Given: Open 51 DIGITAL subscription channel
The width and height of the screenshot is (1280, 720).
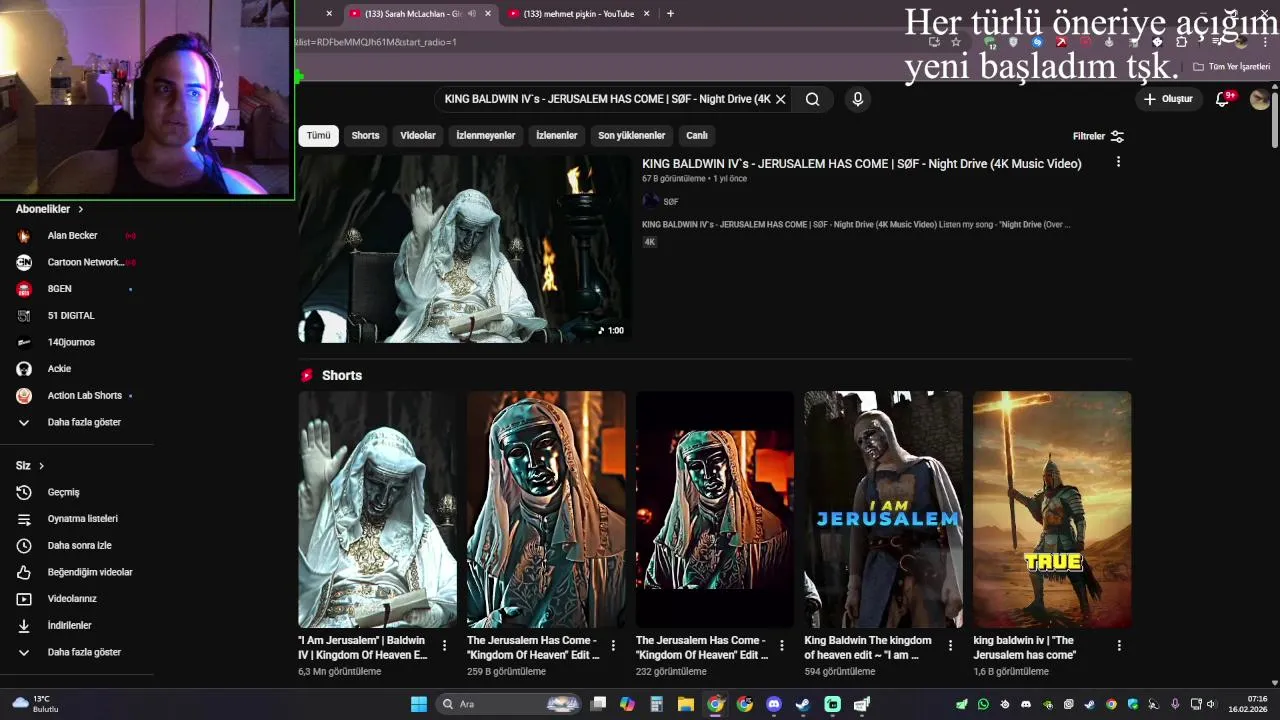Looking at the screenshot, I should [77, 315].
